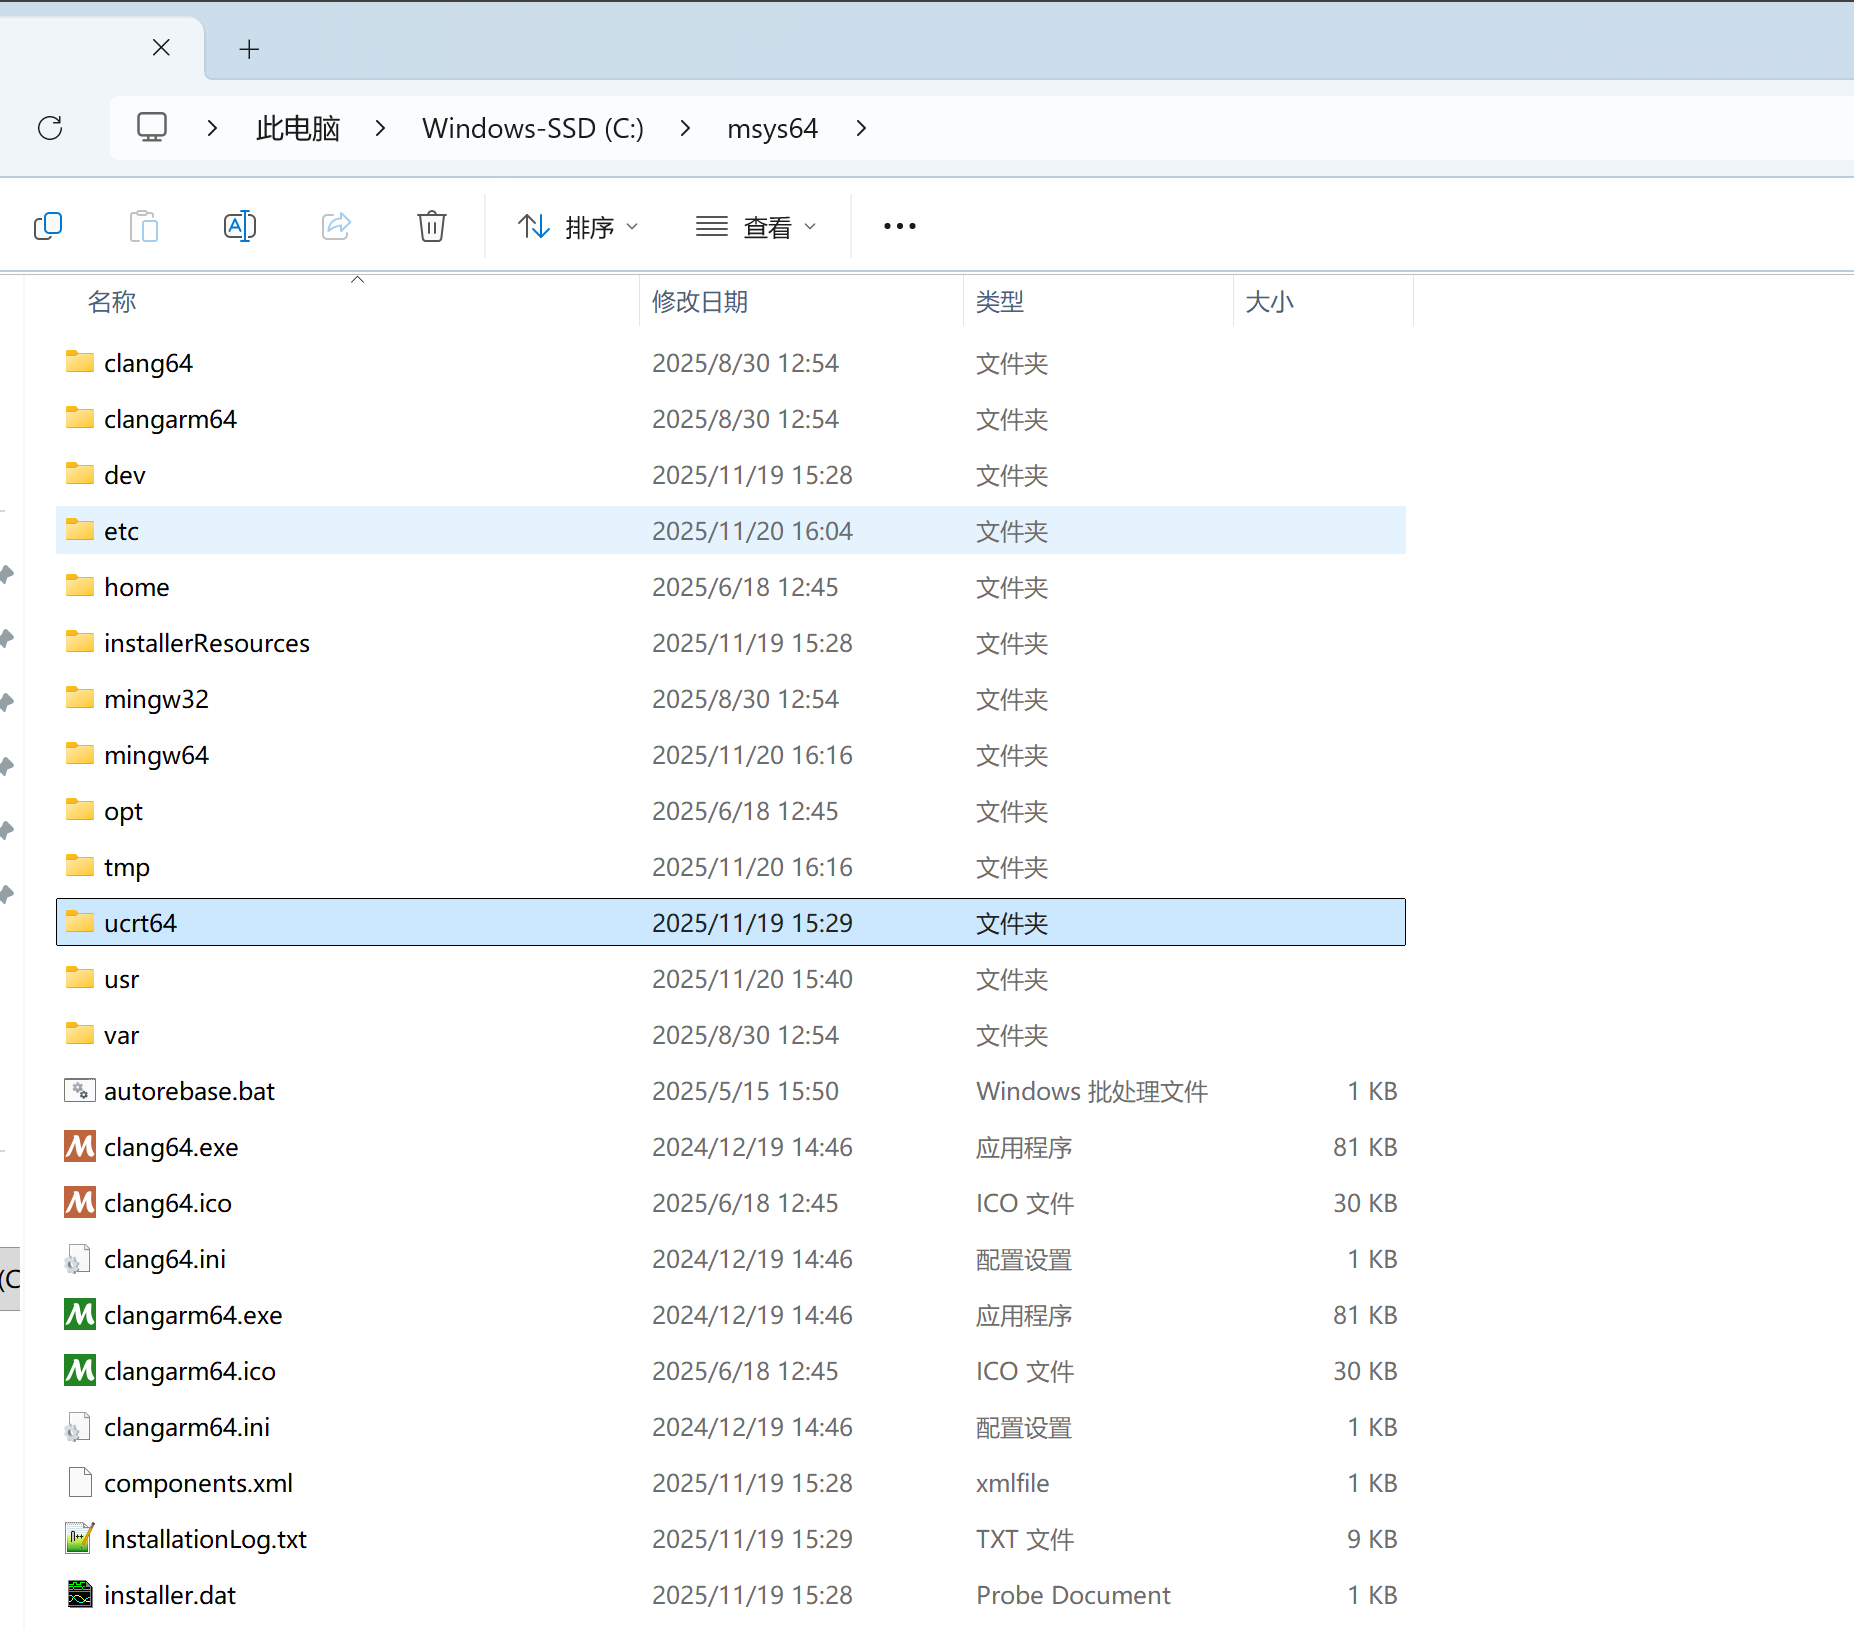The image size is (1854, 1629).
Task: Click the clang64.ico file icon
Action: pyautogui.click(x=80, y=1202)
